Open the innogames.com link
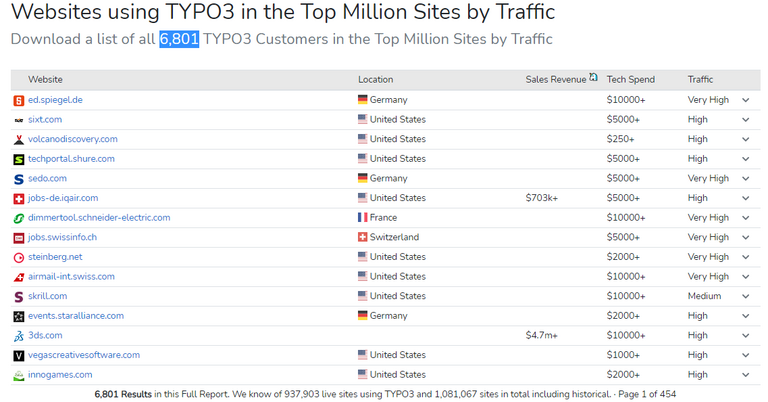 pos(60,375)
